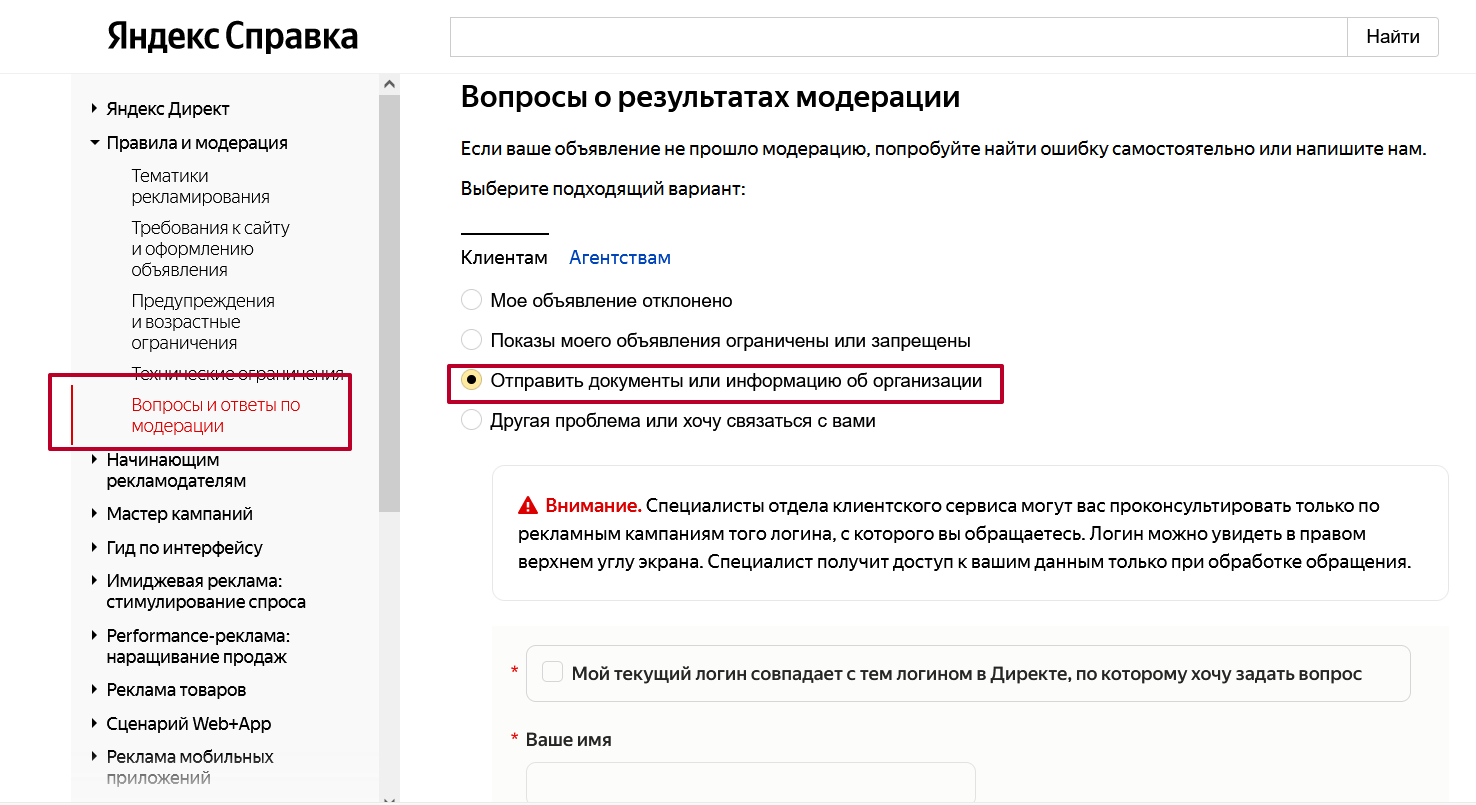Click the red warning triangle icon
The width and height of the screenshot is (1476, 805).
pyautogui.click(x=528, y=505)
